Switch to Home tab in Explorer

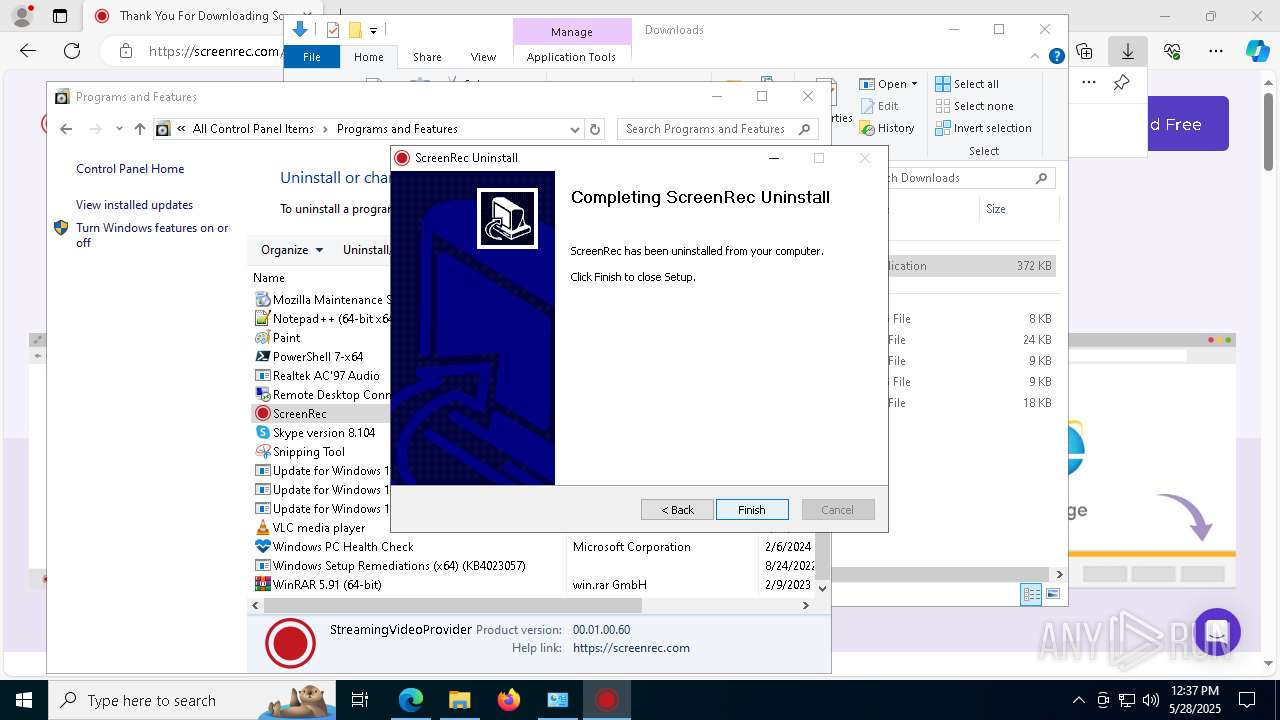pyautogui.click(x=369, y=57)
